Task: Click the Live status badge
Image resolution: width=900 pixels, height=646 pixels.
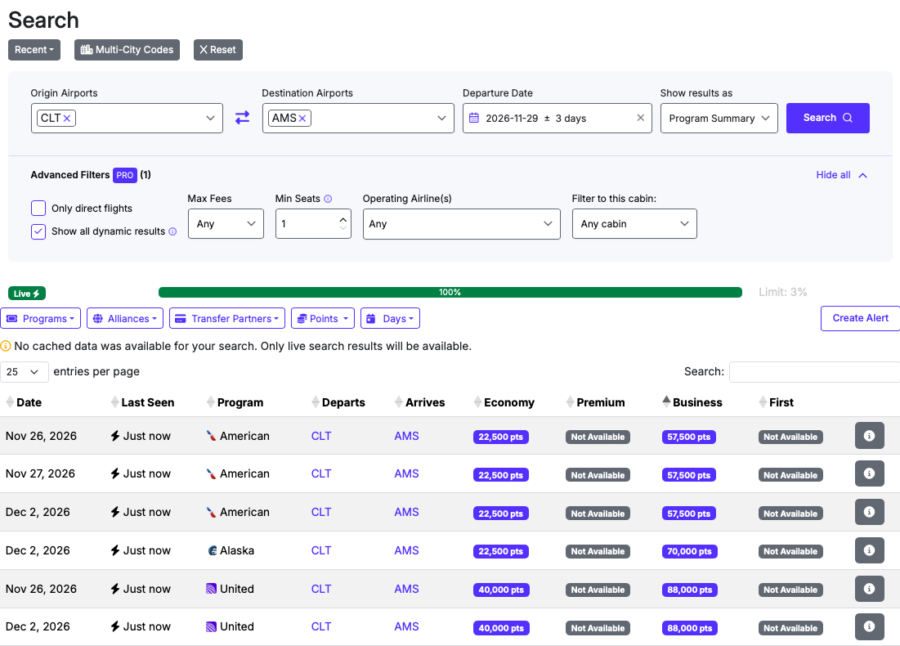Action: tap(27, 293)
